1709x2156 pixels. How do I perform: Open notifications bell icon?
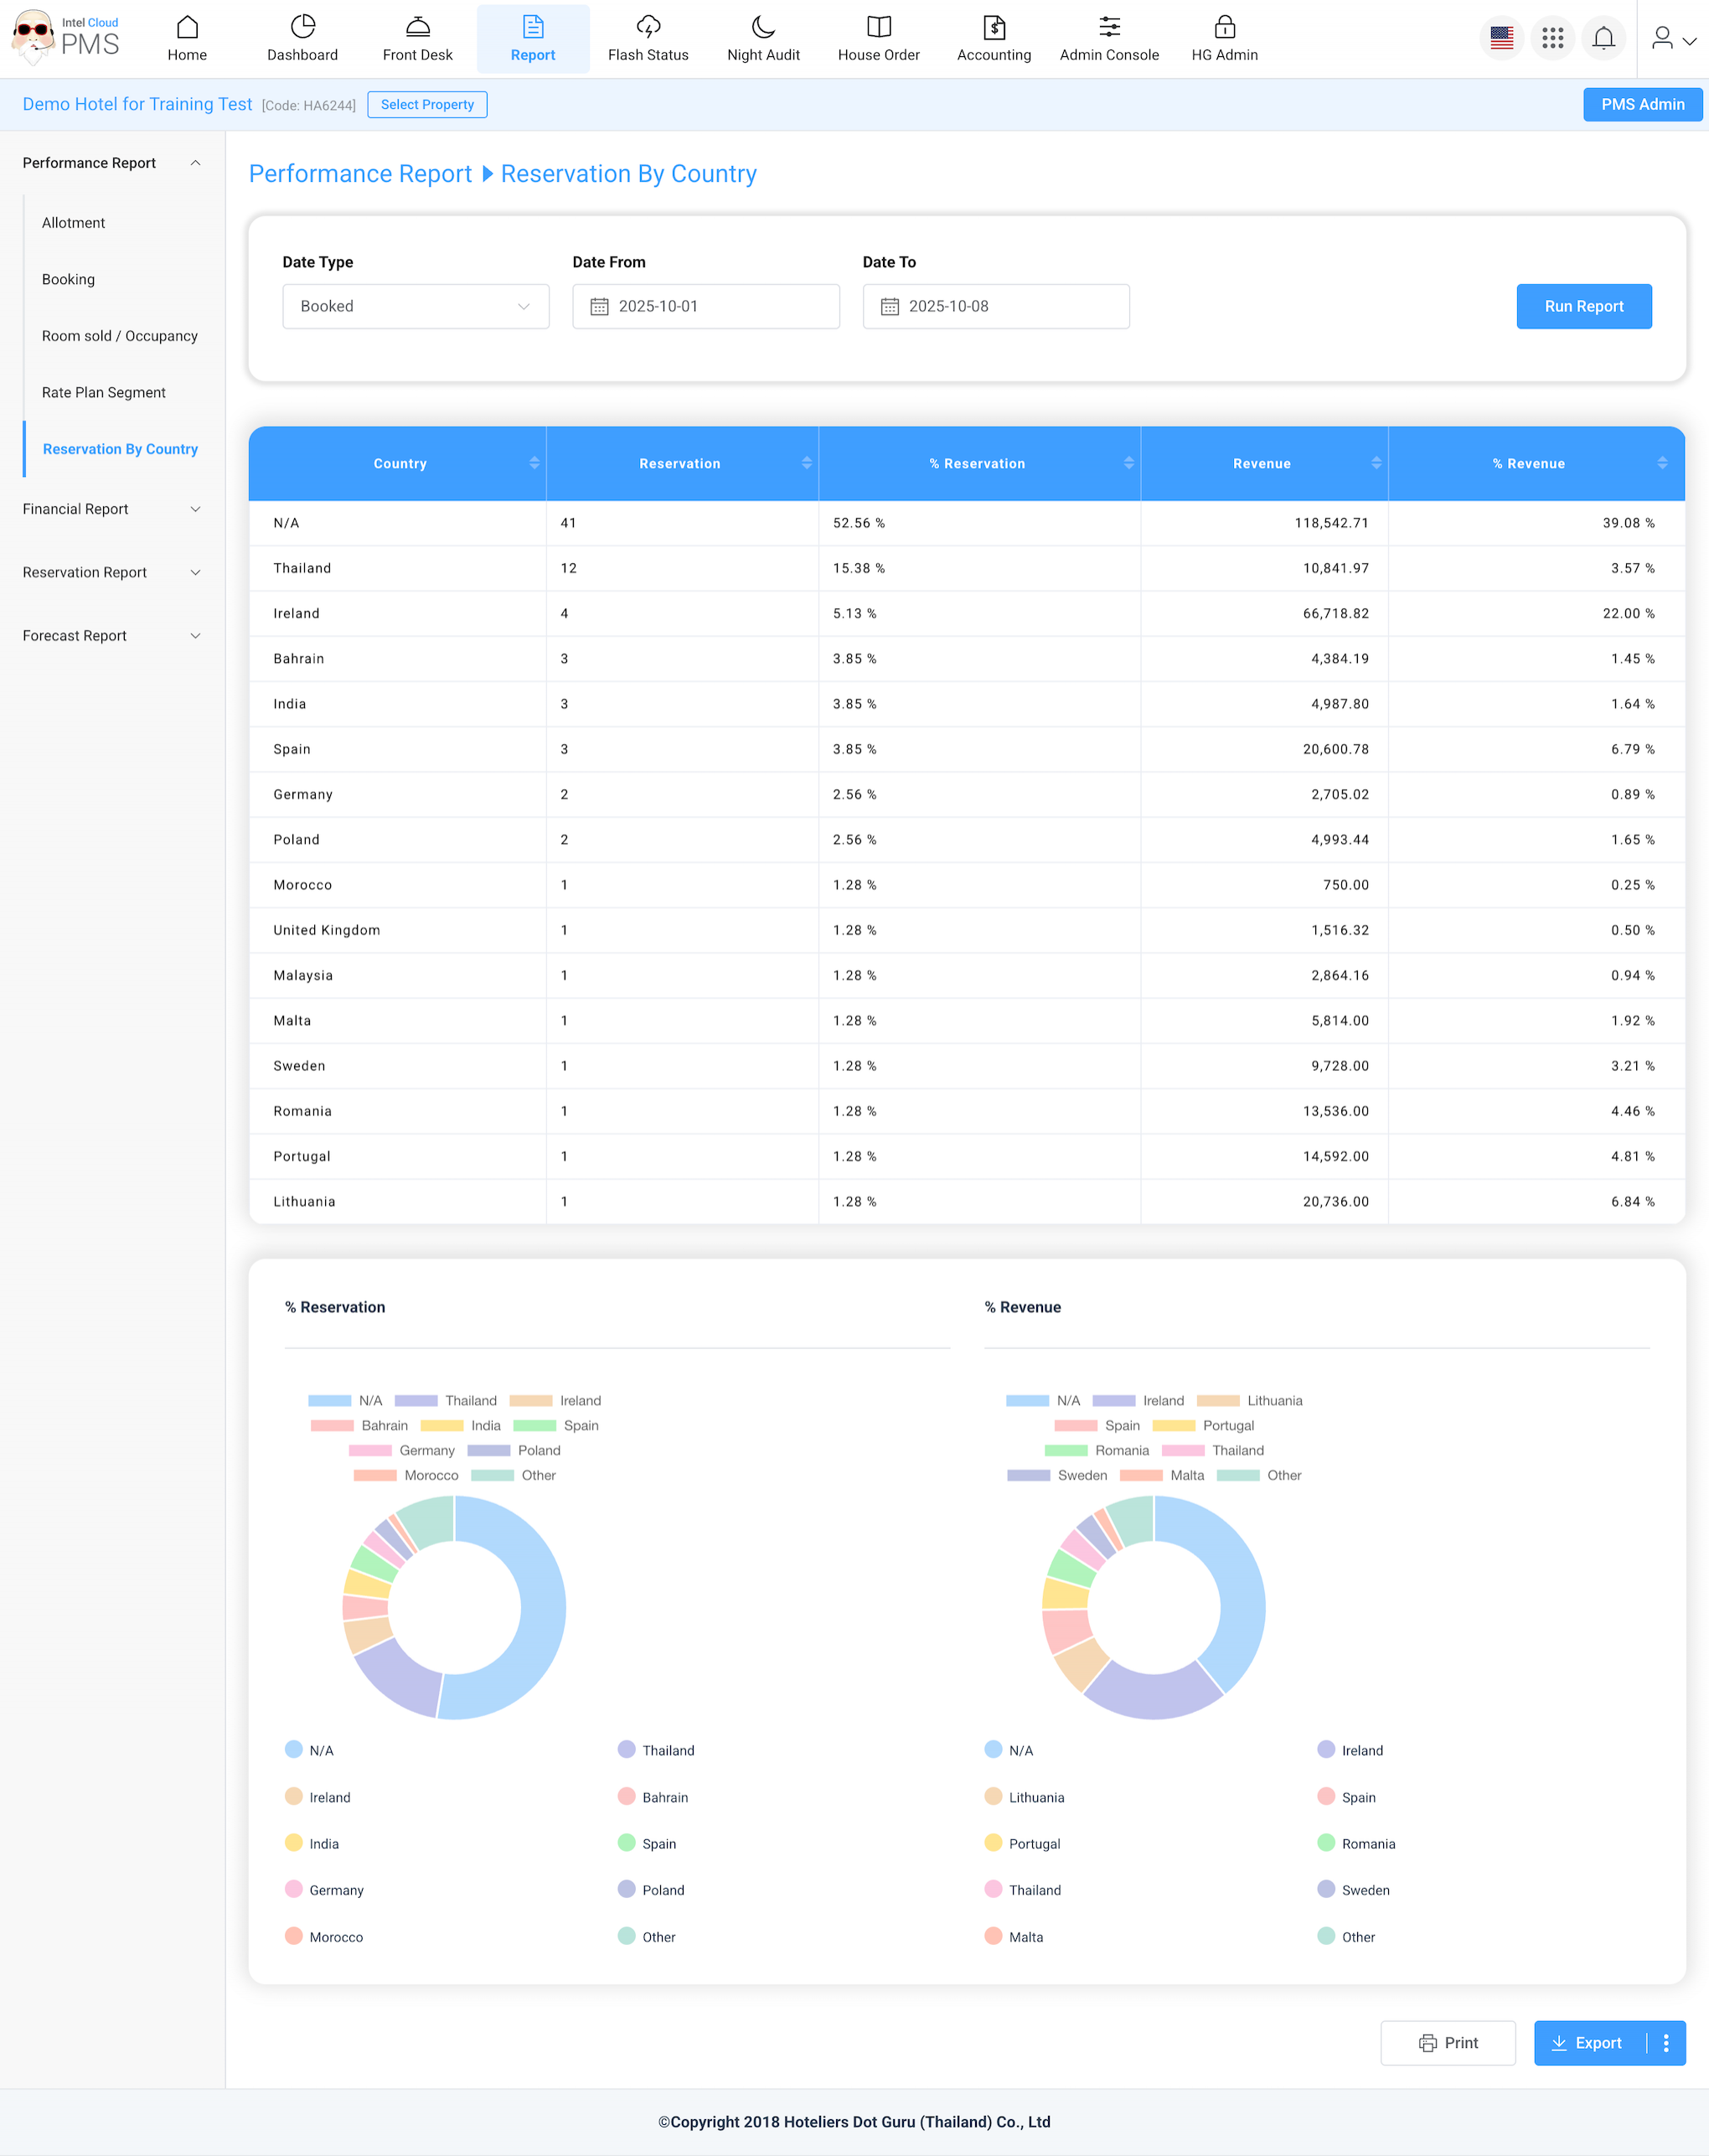(x=1603, y=39)
